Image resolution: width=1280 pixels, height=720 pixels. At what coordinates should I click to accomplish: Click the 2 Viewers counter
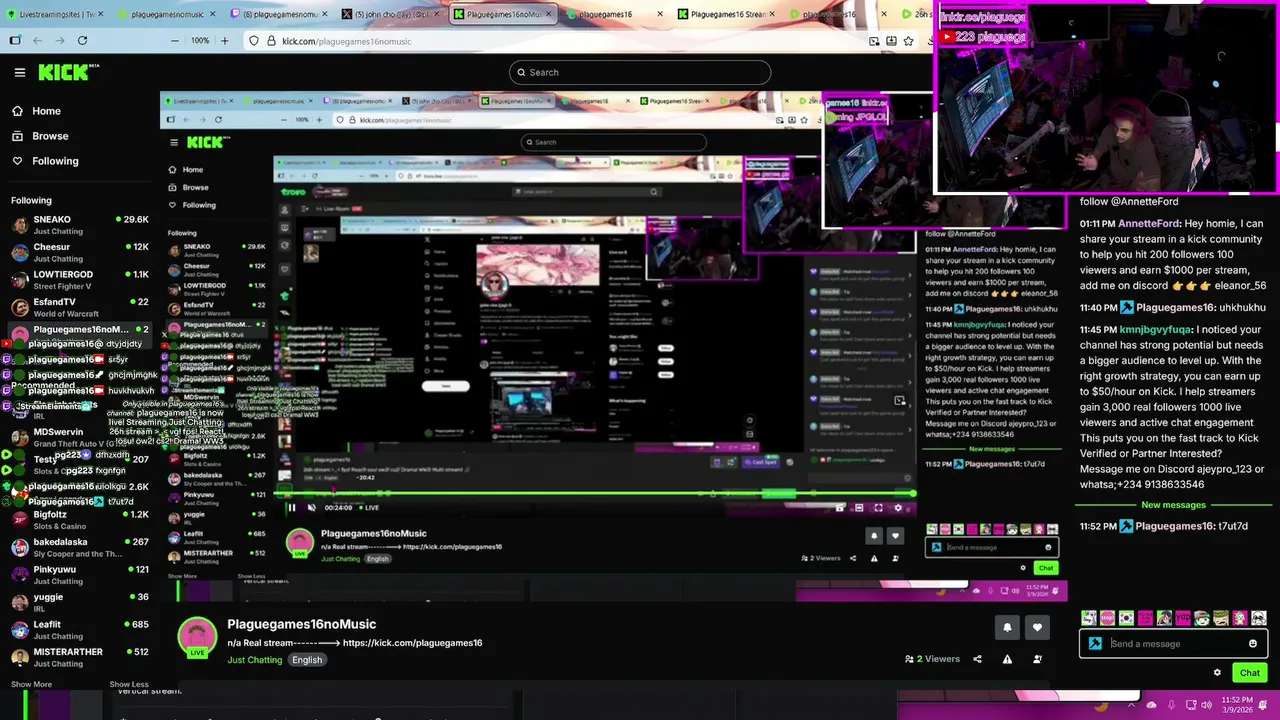coord(932,659)
